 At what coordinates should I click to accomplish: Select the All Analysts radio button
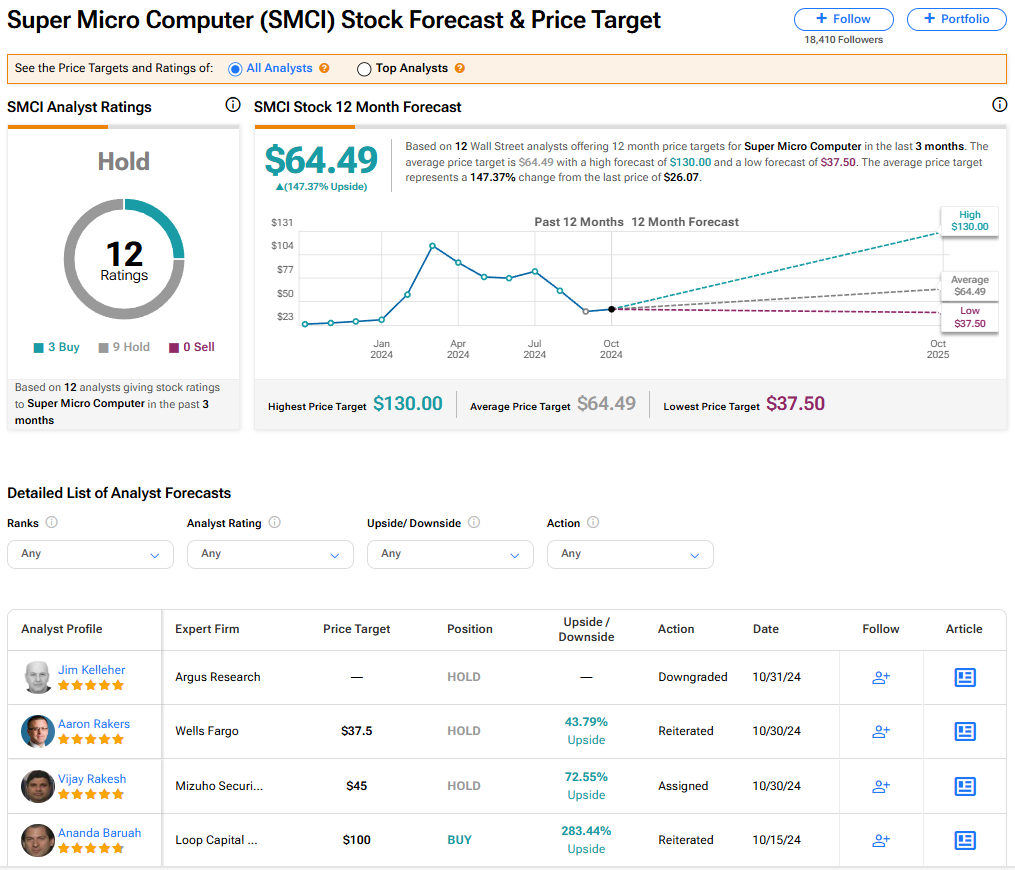(235, 69)
